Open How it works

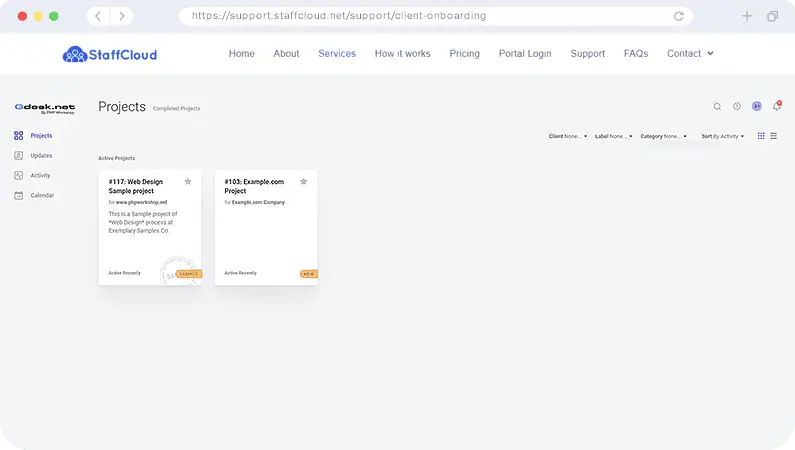point(403,54)
